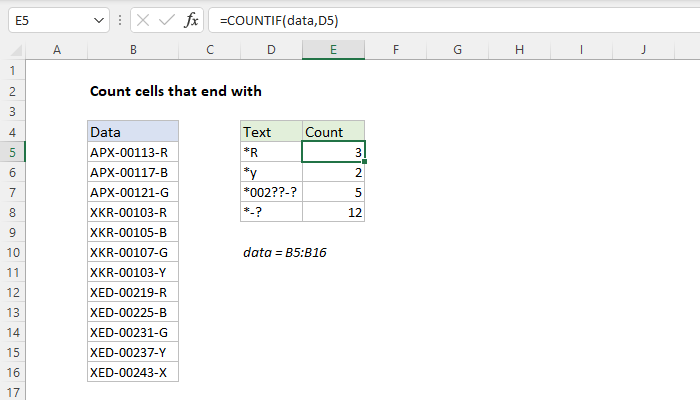This screenshot has height=400, width=700.
Task: Select row 16 header
Action: point(12,372)
